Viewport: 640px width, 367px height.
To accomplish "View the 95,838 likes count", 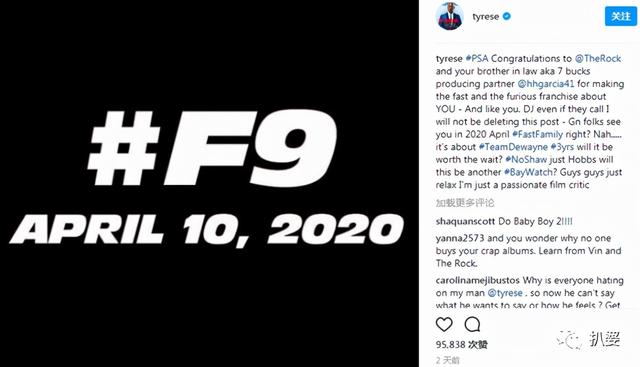I will pyautogui.click(x=462, y=345).
